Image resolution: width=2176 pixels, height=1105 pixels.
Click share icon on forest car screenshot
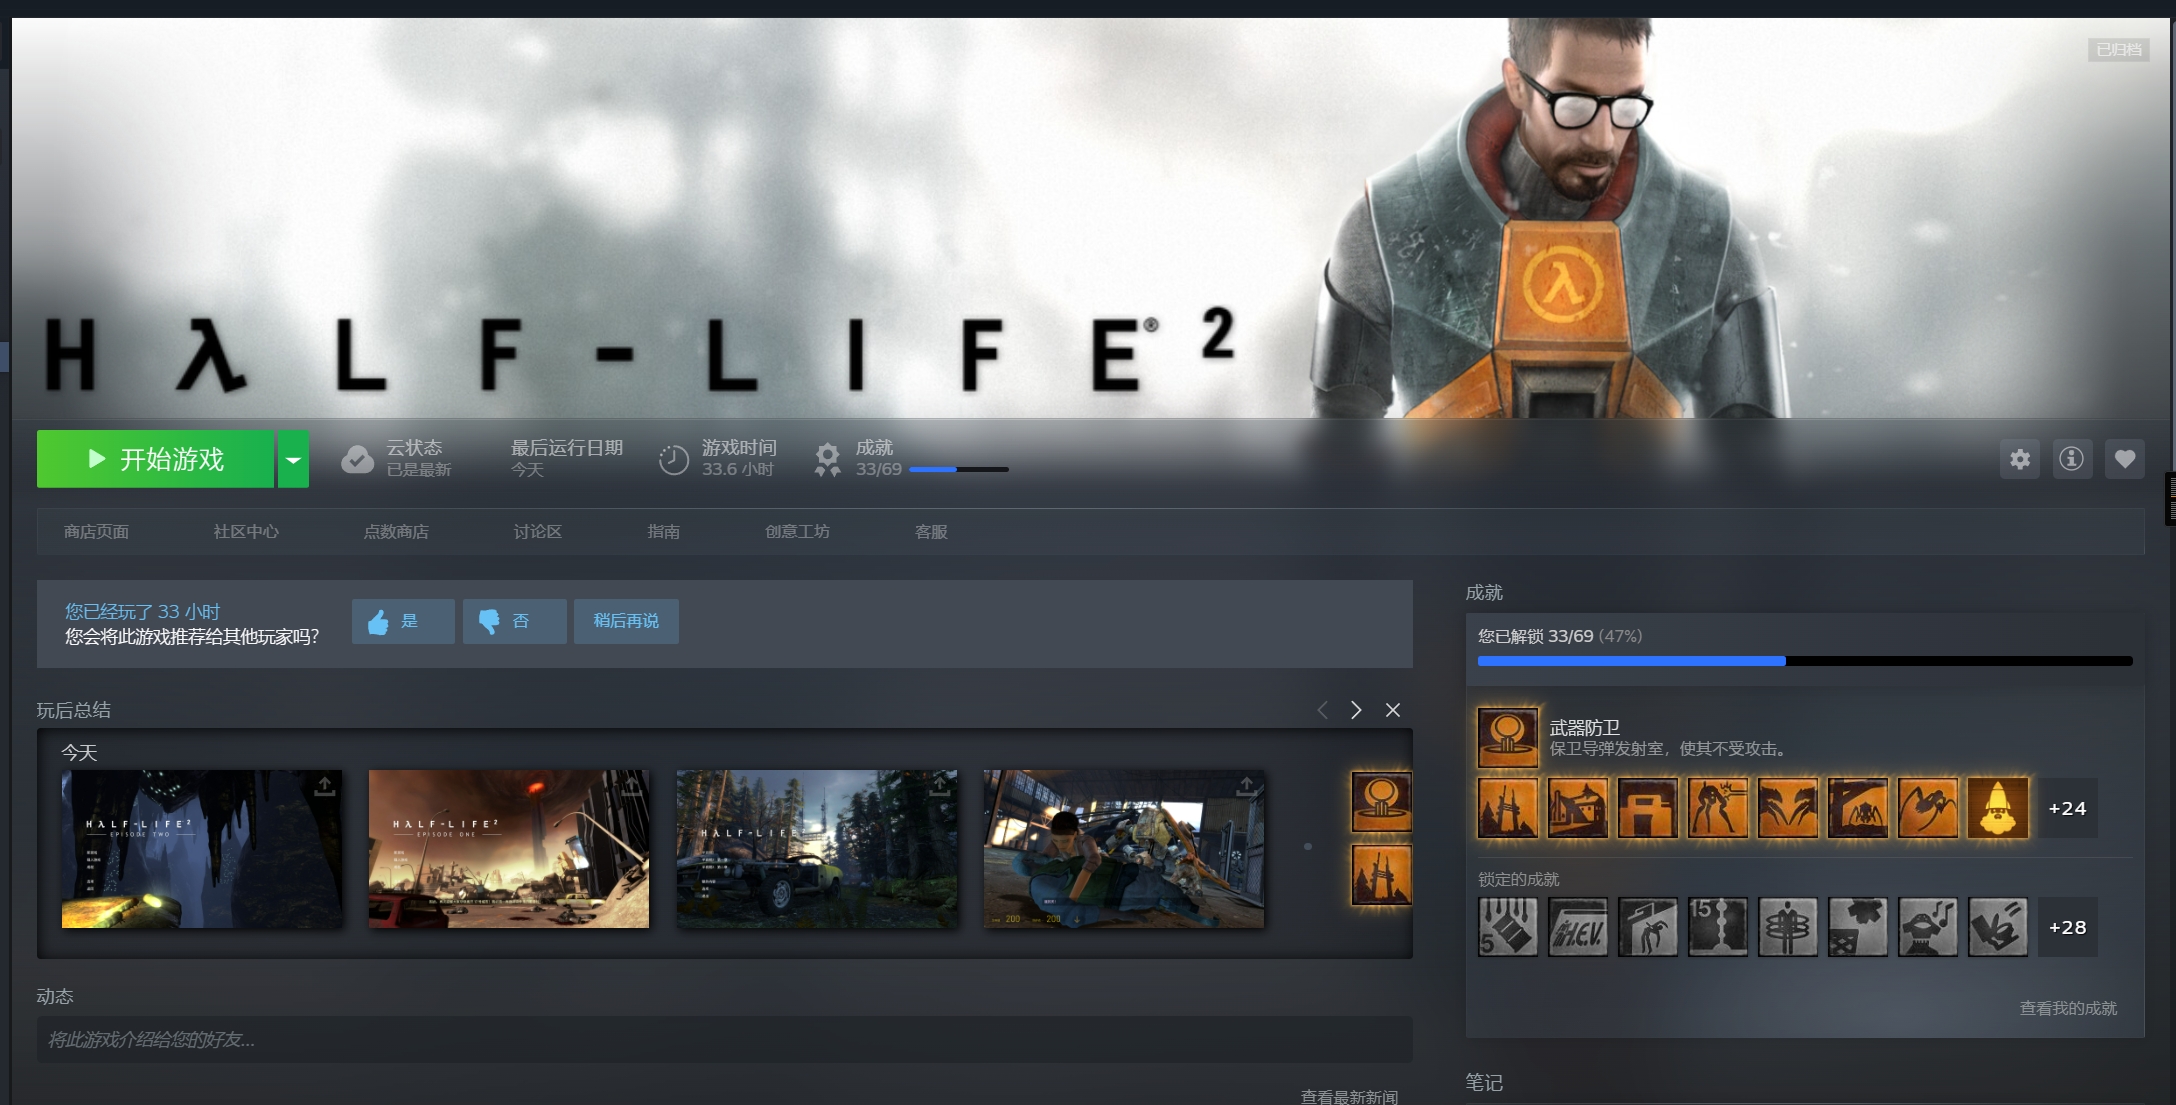tap(939, 787)
